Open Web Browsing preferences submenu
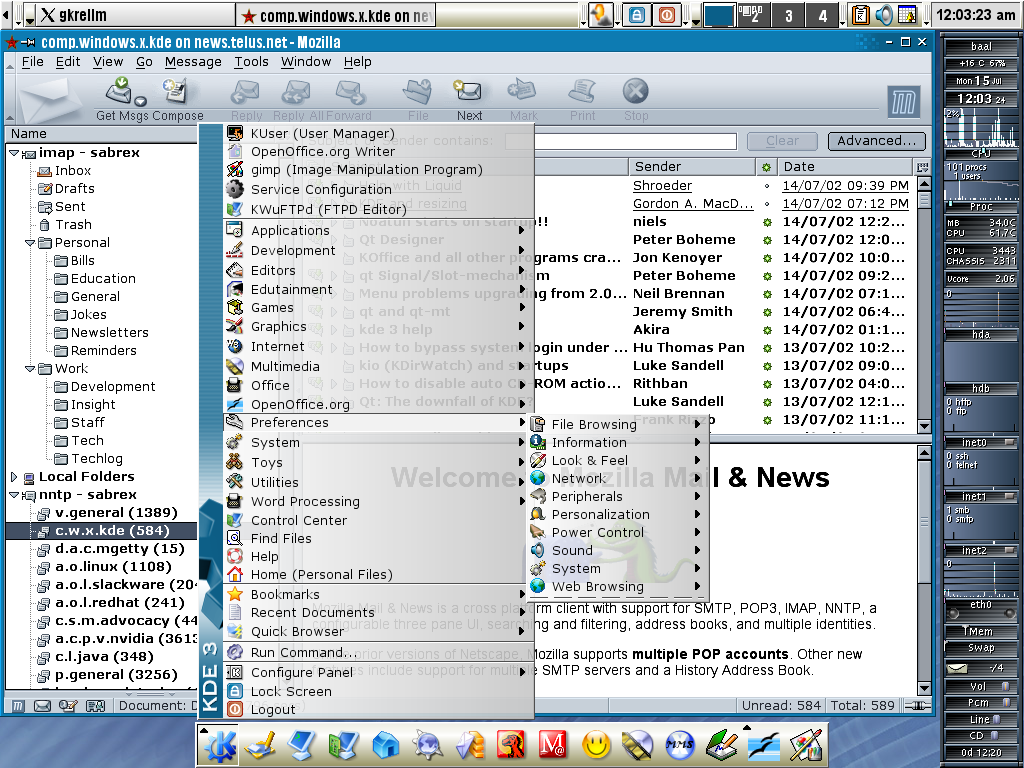 pos(616,586)
